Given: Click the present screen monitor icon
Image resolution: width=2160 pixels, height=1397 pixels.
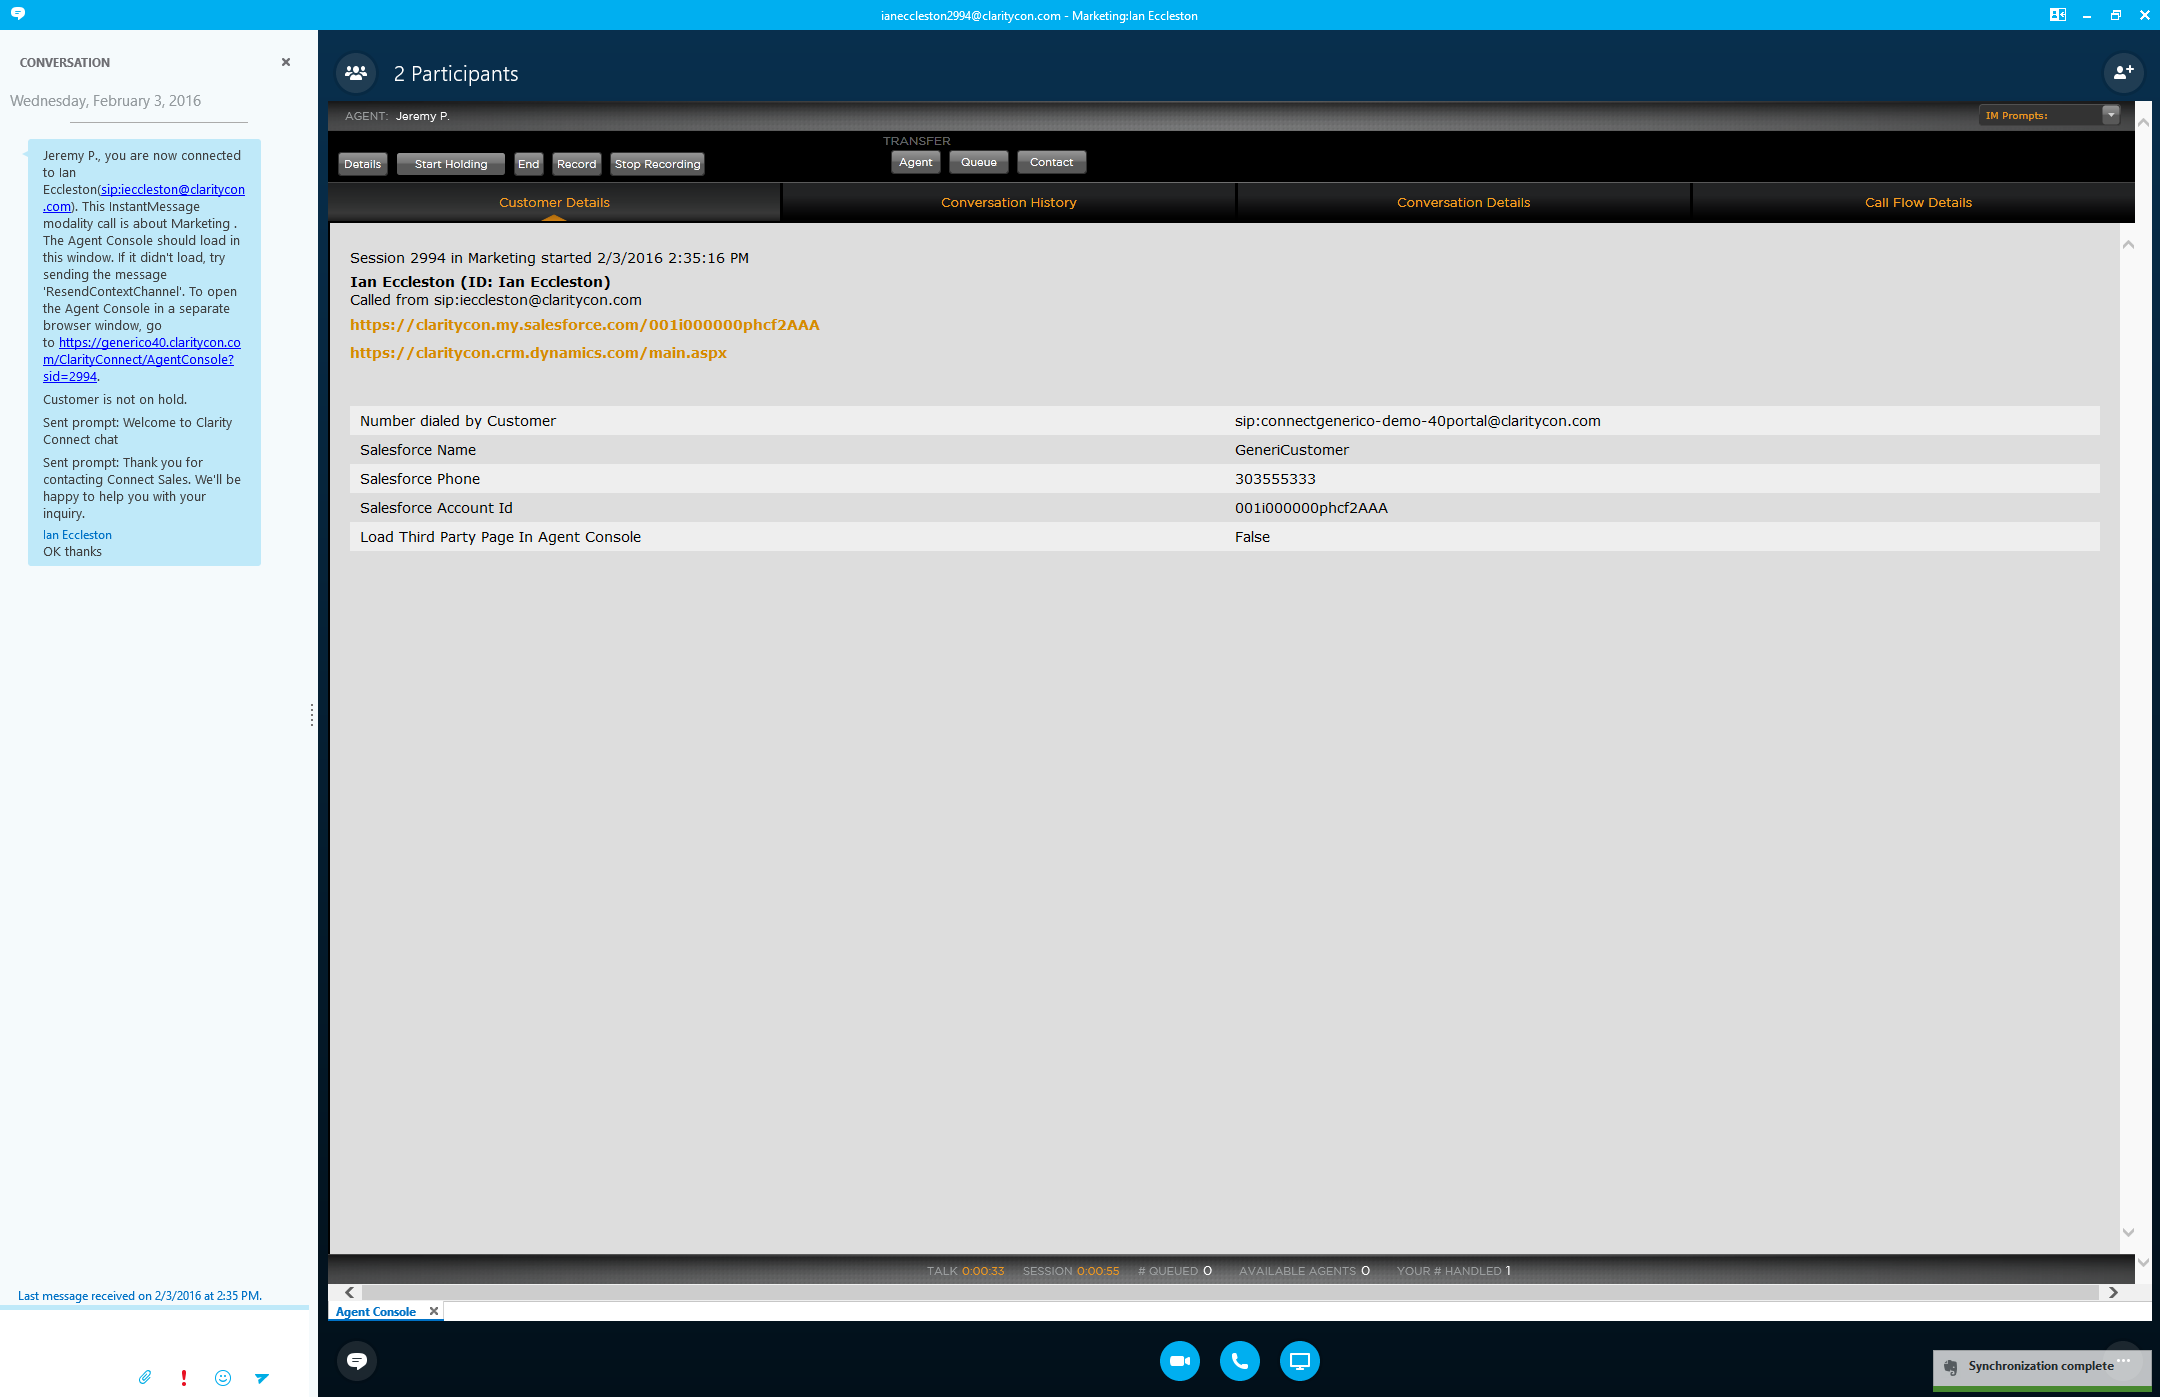Looking at the screenshot, I should tap(1300, 1361).
